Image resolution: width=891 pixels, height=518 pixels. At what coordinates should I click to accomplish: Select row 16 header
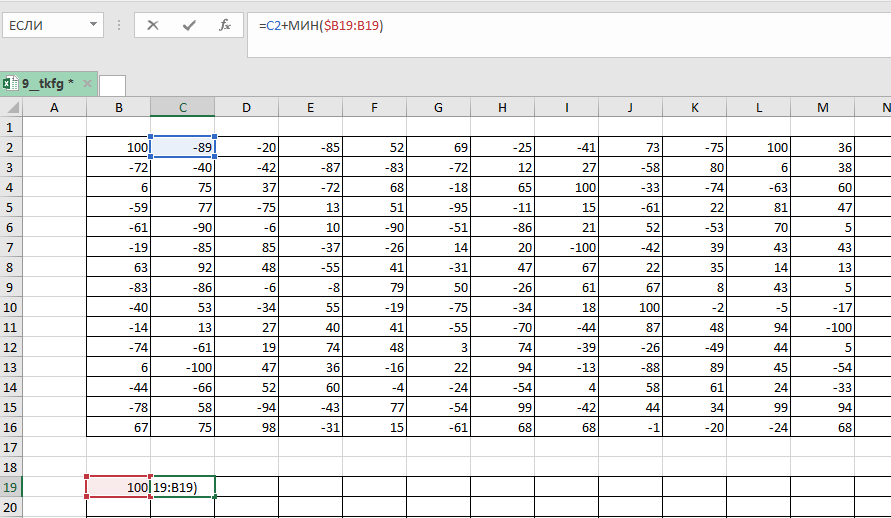tap(10, 427)
